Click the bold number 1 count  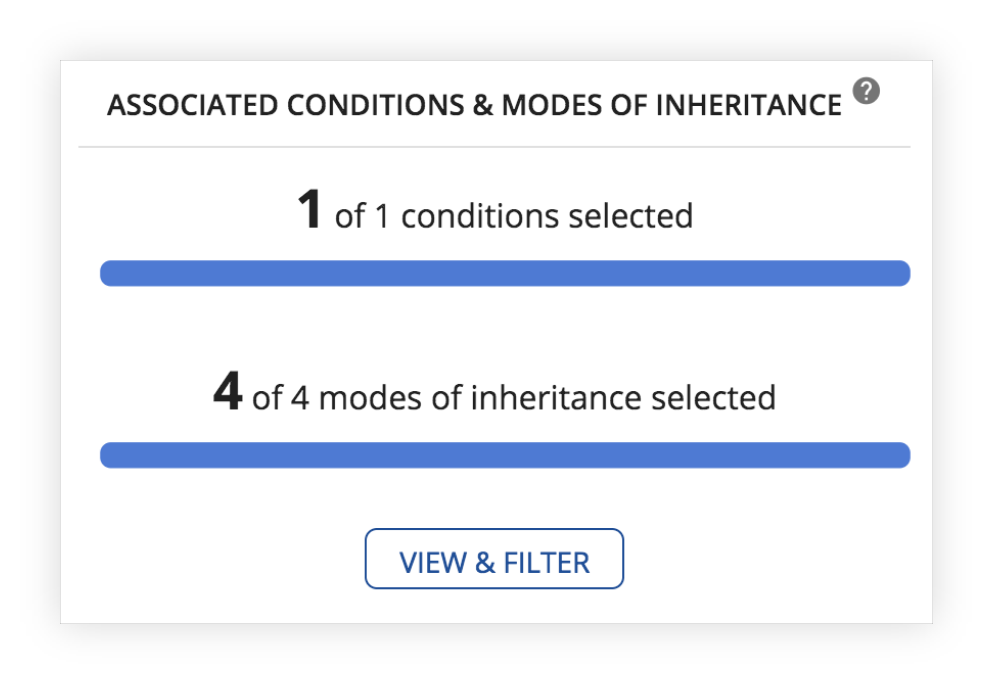pyautogui.click(x=310, y=208)
